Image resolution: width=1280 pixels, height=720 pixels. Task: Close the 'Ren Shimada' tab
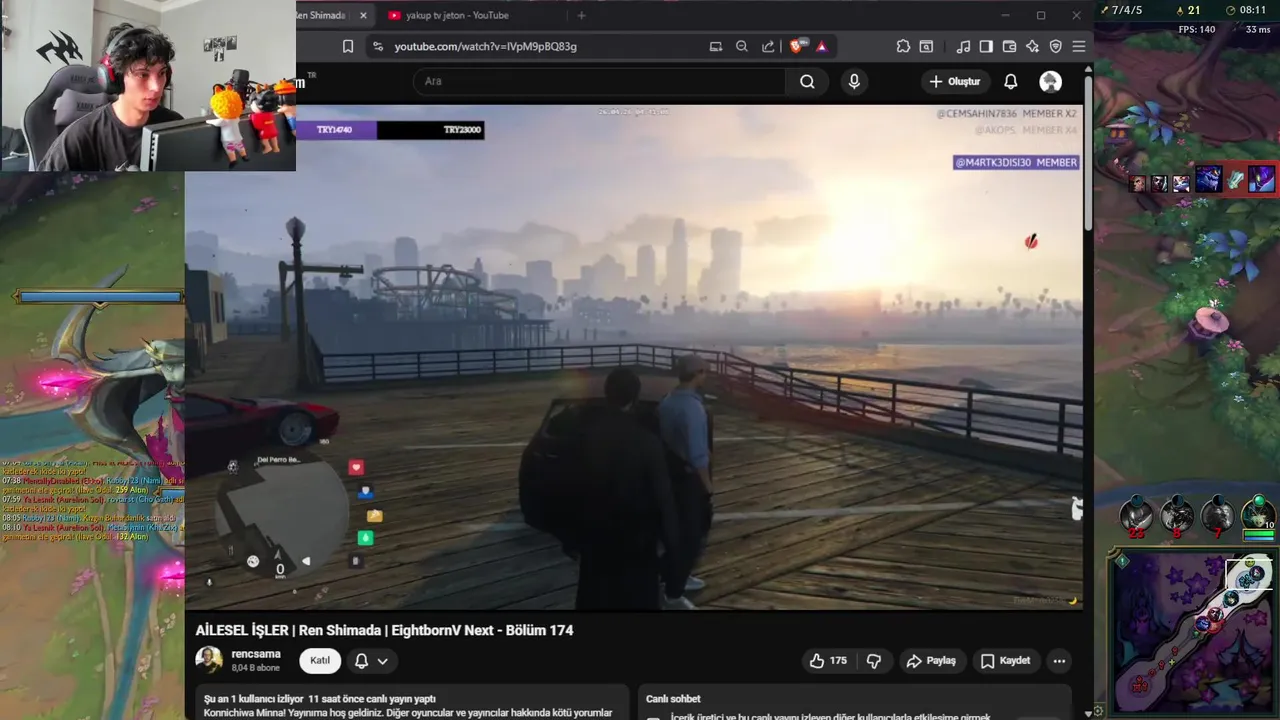pyautogui.click(x=363, y=15)
